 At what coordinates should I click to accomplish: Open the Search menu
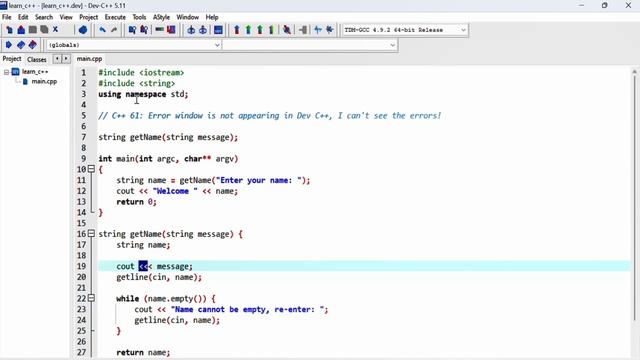(44, 17)
